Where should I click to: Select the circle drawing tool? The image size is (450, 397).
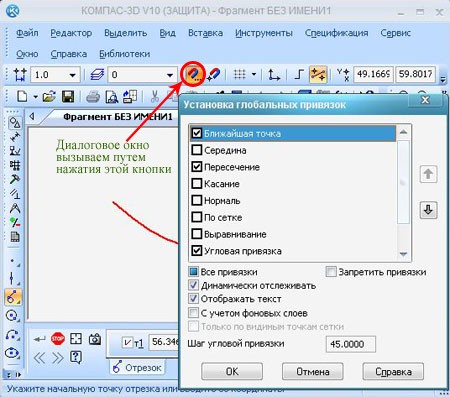(13, 315)
